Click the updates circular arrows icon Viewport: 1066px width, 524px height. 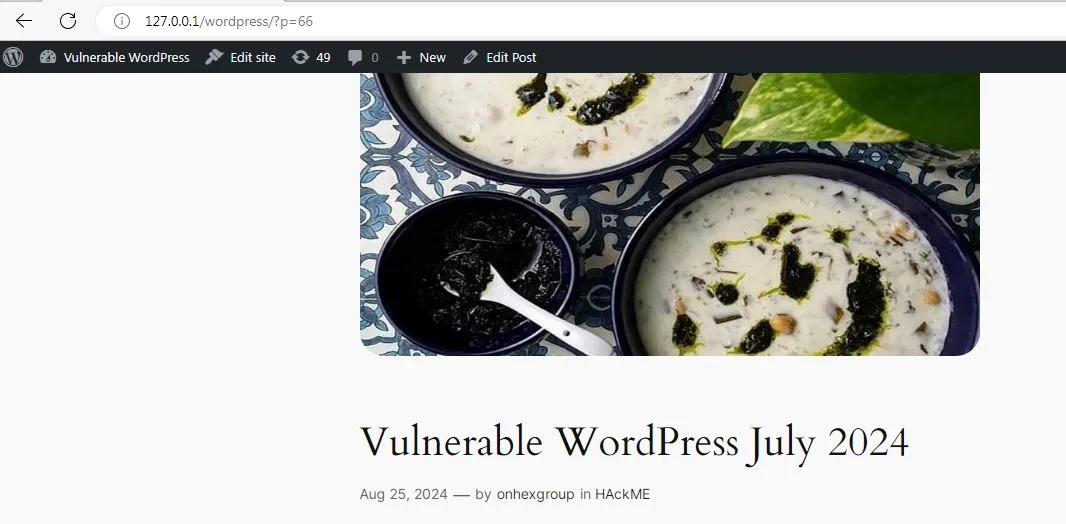click(x=300, y=58)
